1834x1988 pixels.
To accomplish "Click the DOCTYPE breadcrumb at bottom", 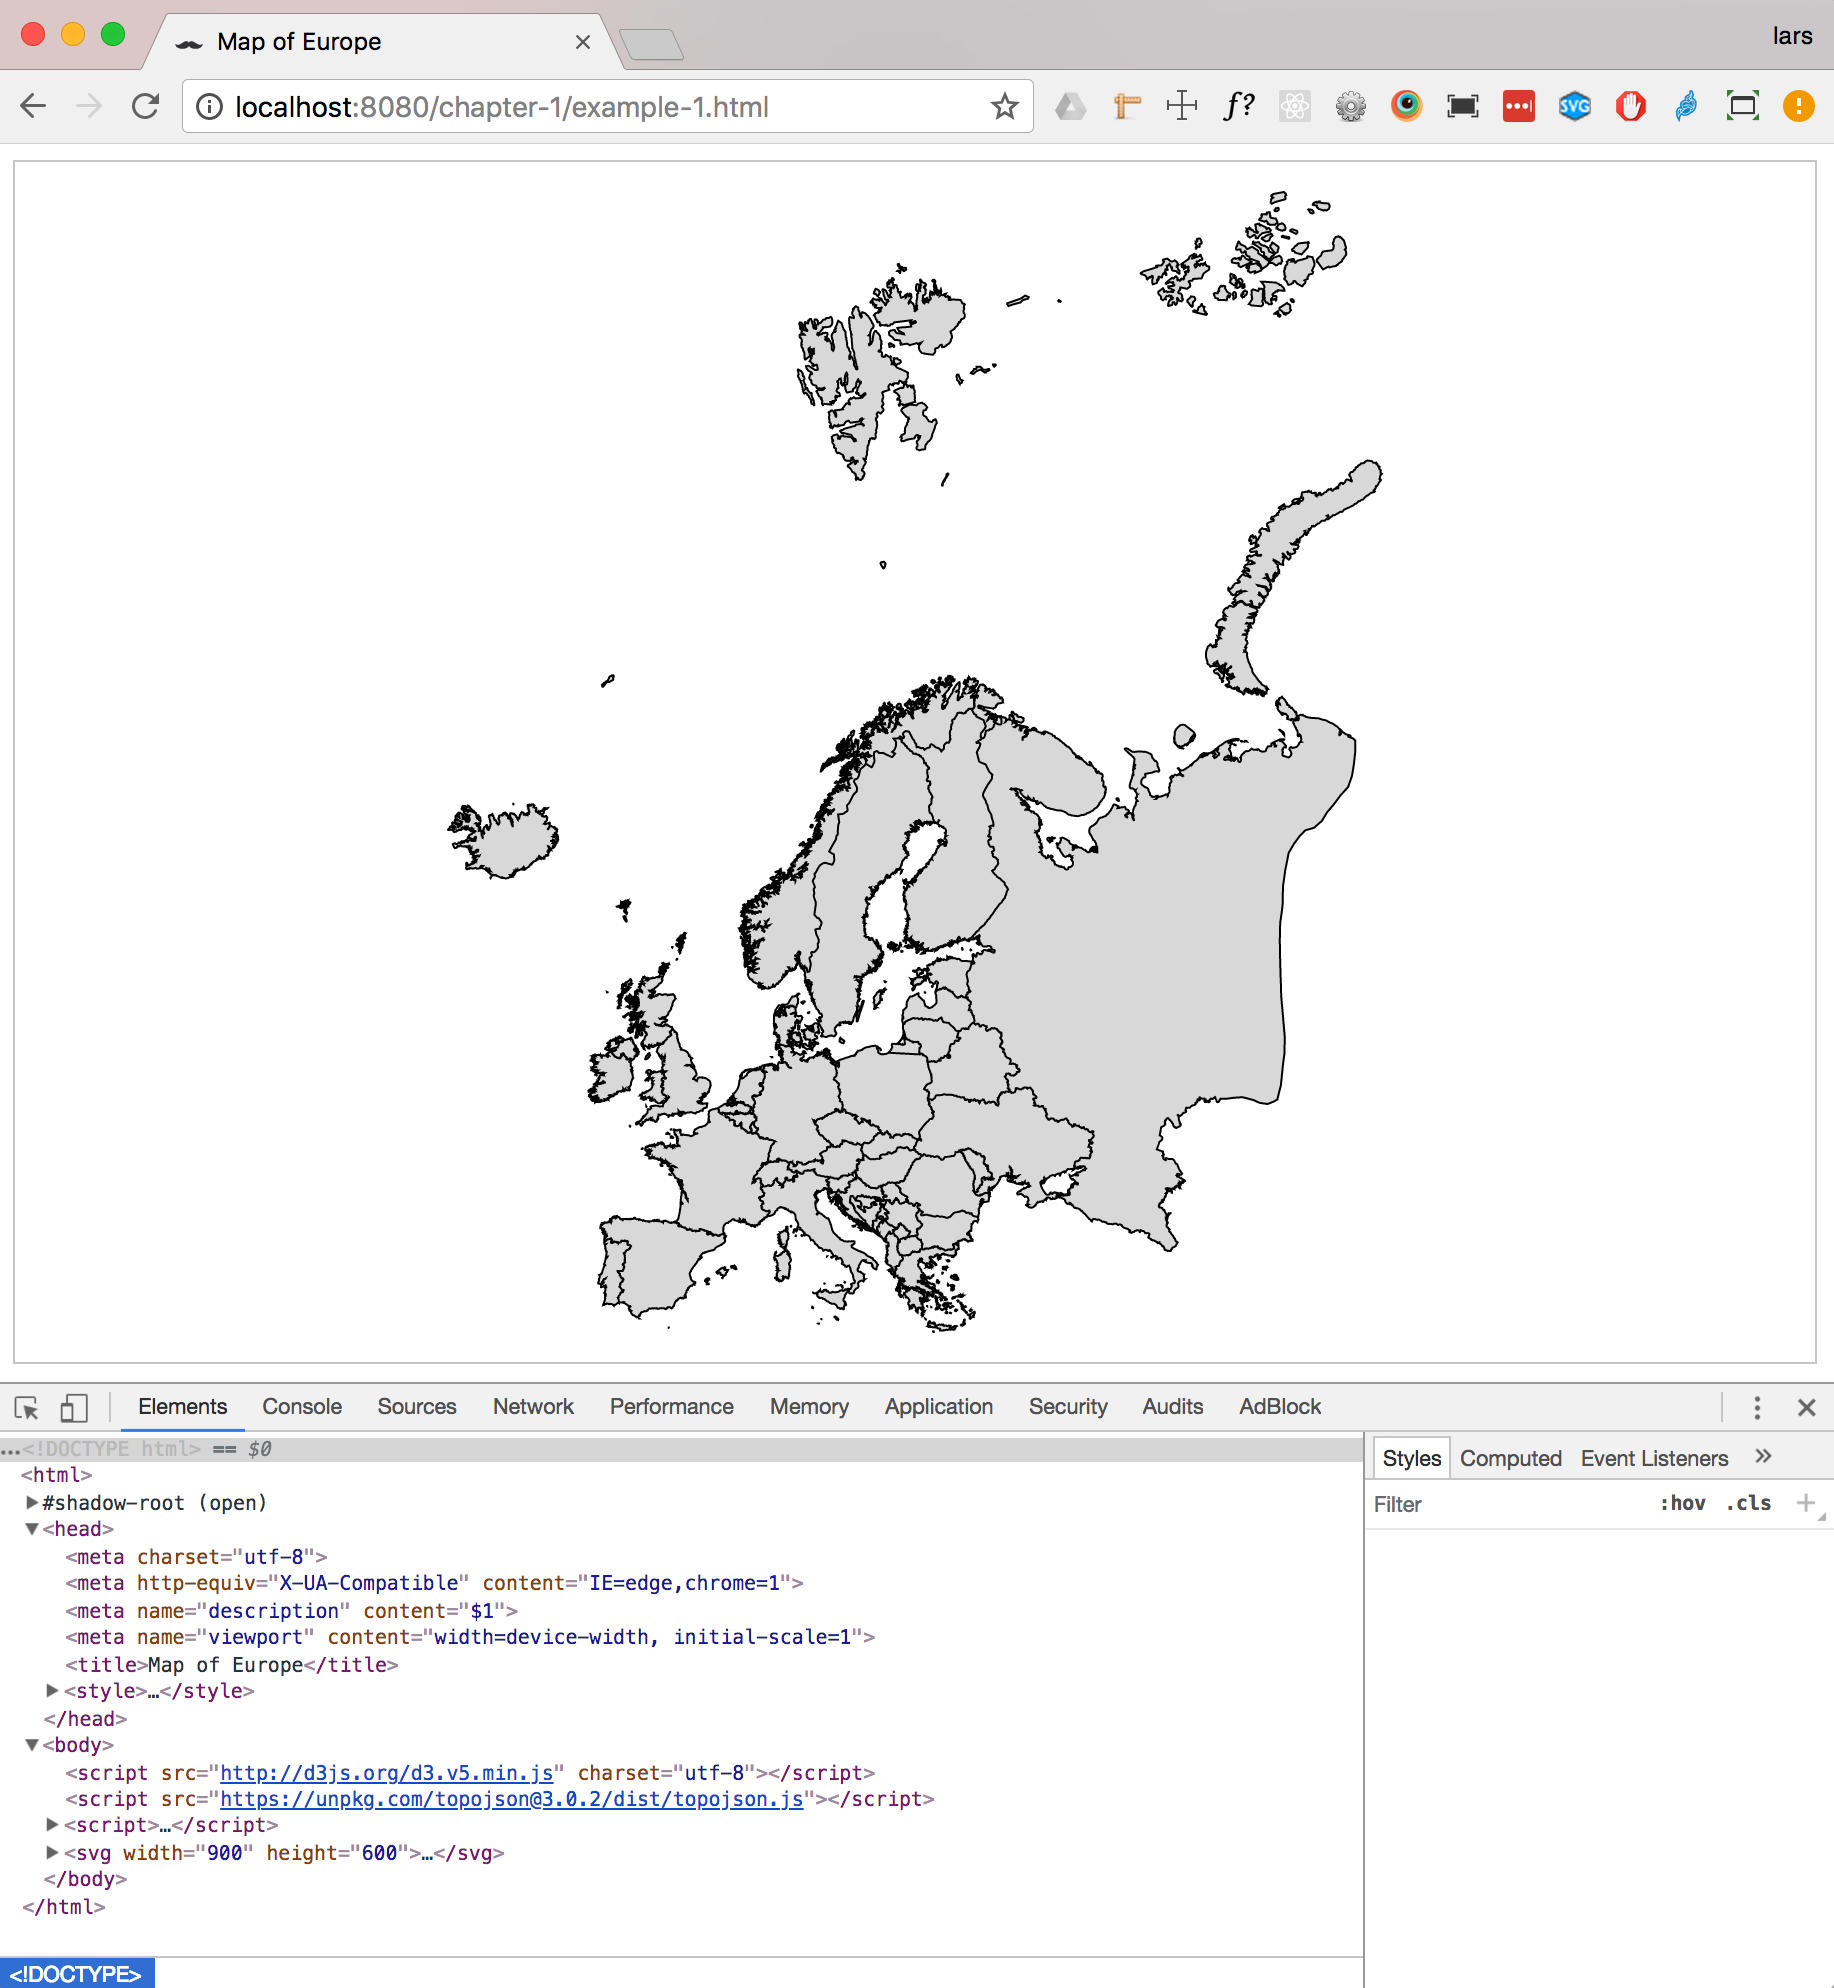I will coord(77,1974).
